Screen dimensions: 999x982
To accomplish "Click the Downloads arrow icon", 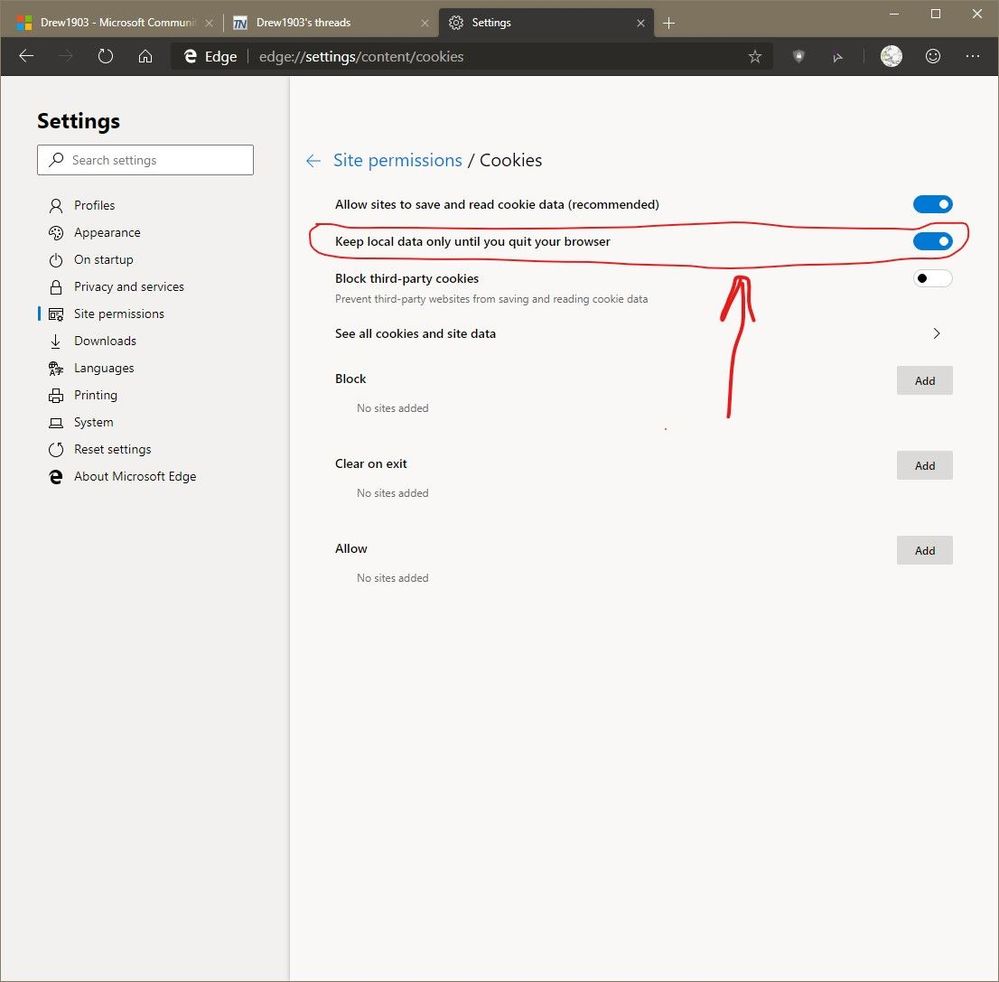I will (56, 341).
